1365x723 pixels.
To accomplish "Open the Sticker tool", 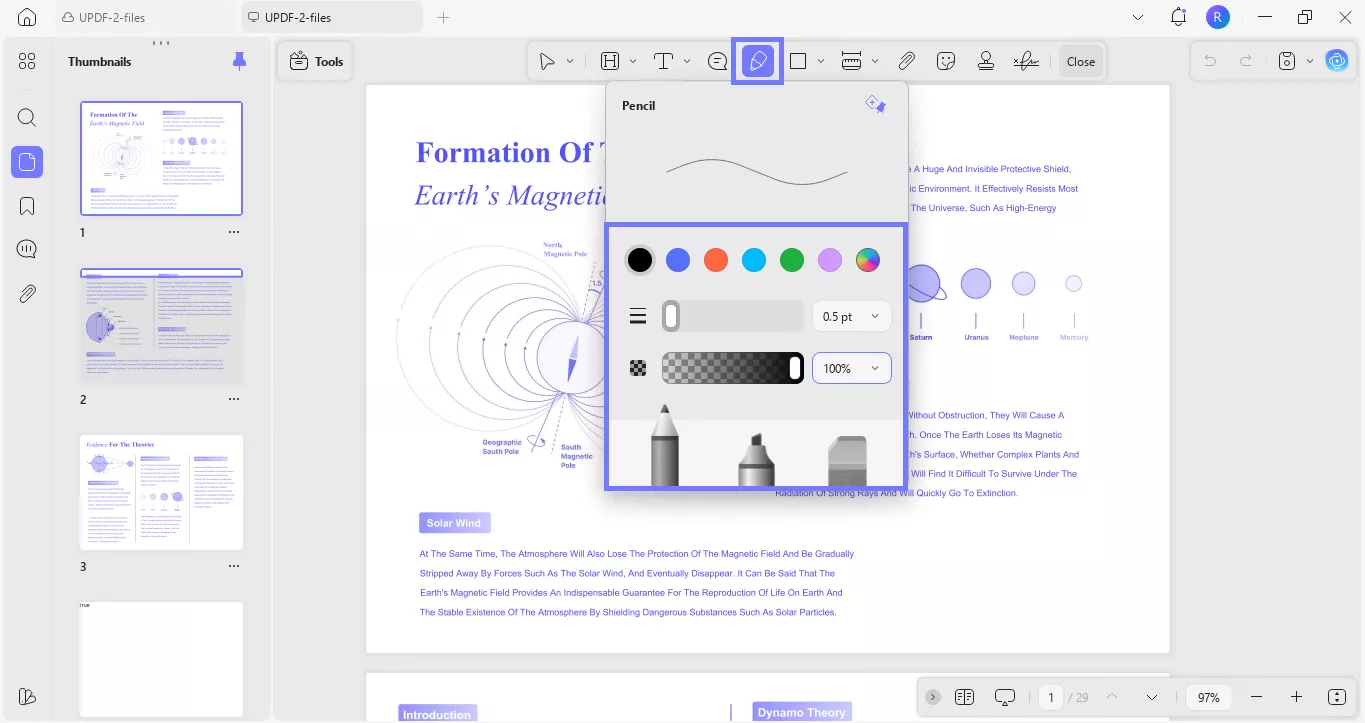I will 945,61.
